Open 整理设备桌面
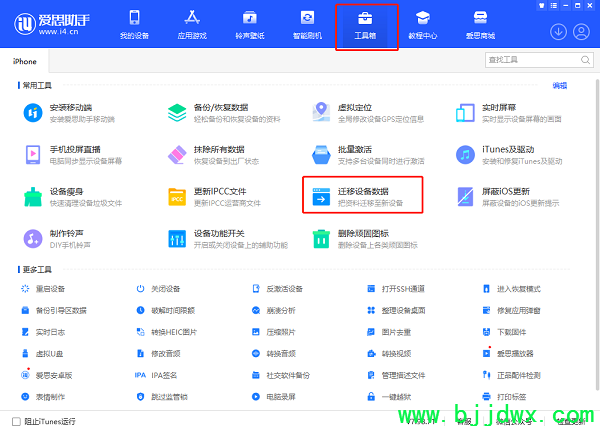The height and width of the screenshot is (432, 600). (396, 310)
